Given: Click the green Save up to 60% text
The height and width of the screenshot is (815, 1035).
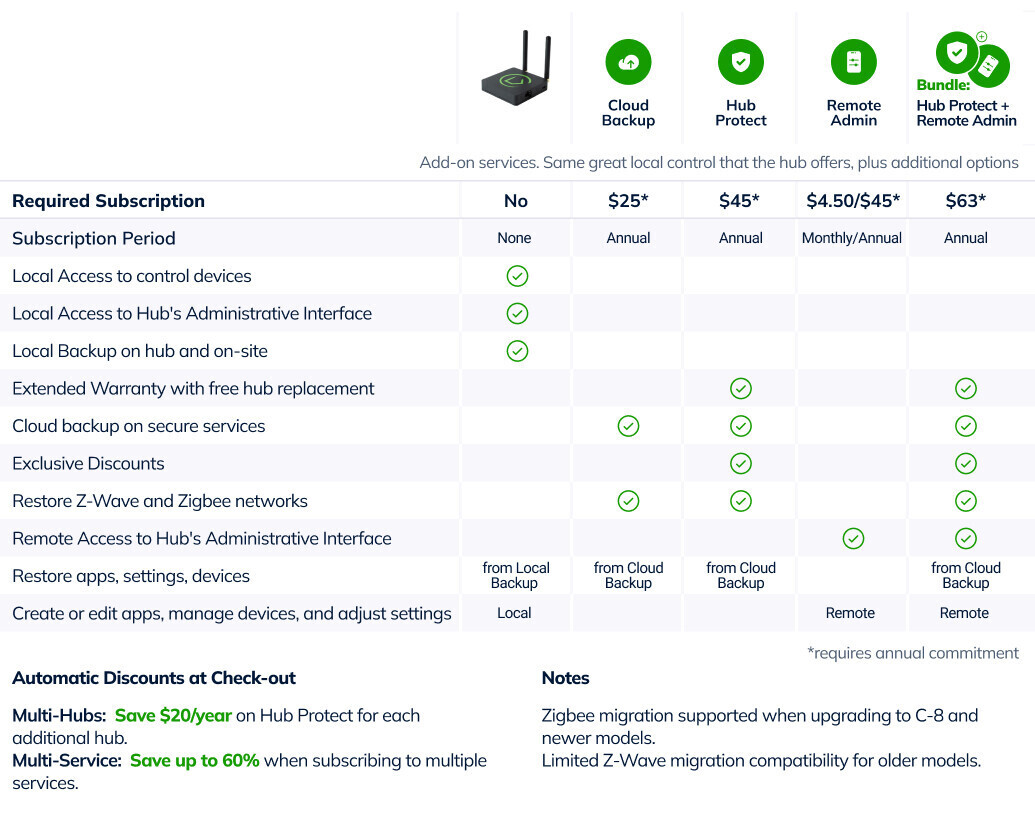Looking at the screenshot, I should coord(194,760).
